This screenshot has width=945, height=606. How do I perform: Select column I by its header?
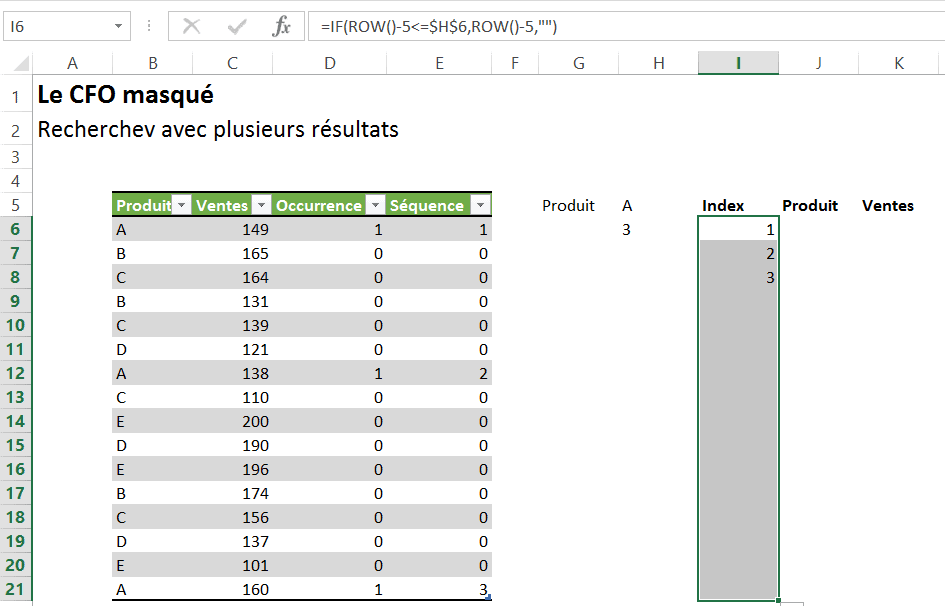click(738, 63)
